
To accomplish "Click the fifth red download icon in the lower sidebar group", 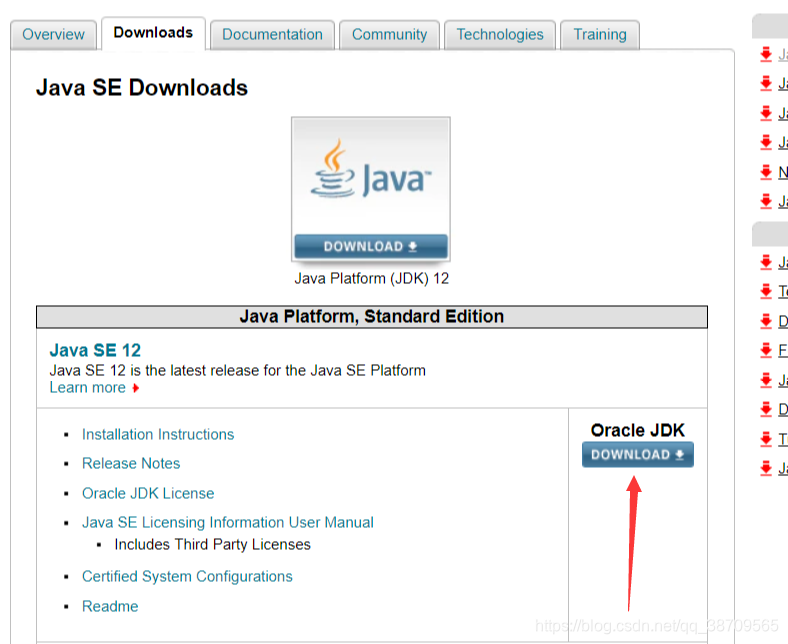I will pyautogui.click(x=766, y=380).
